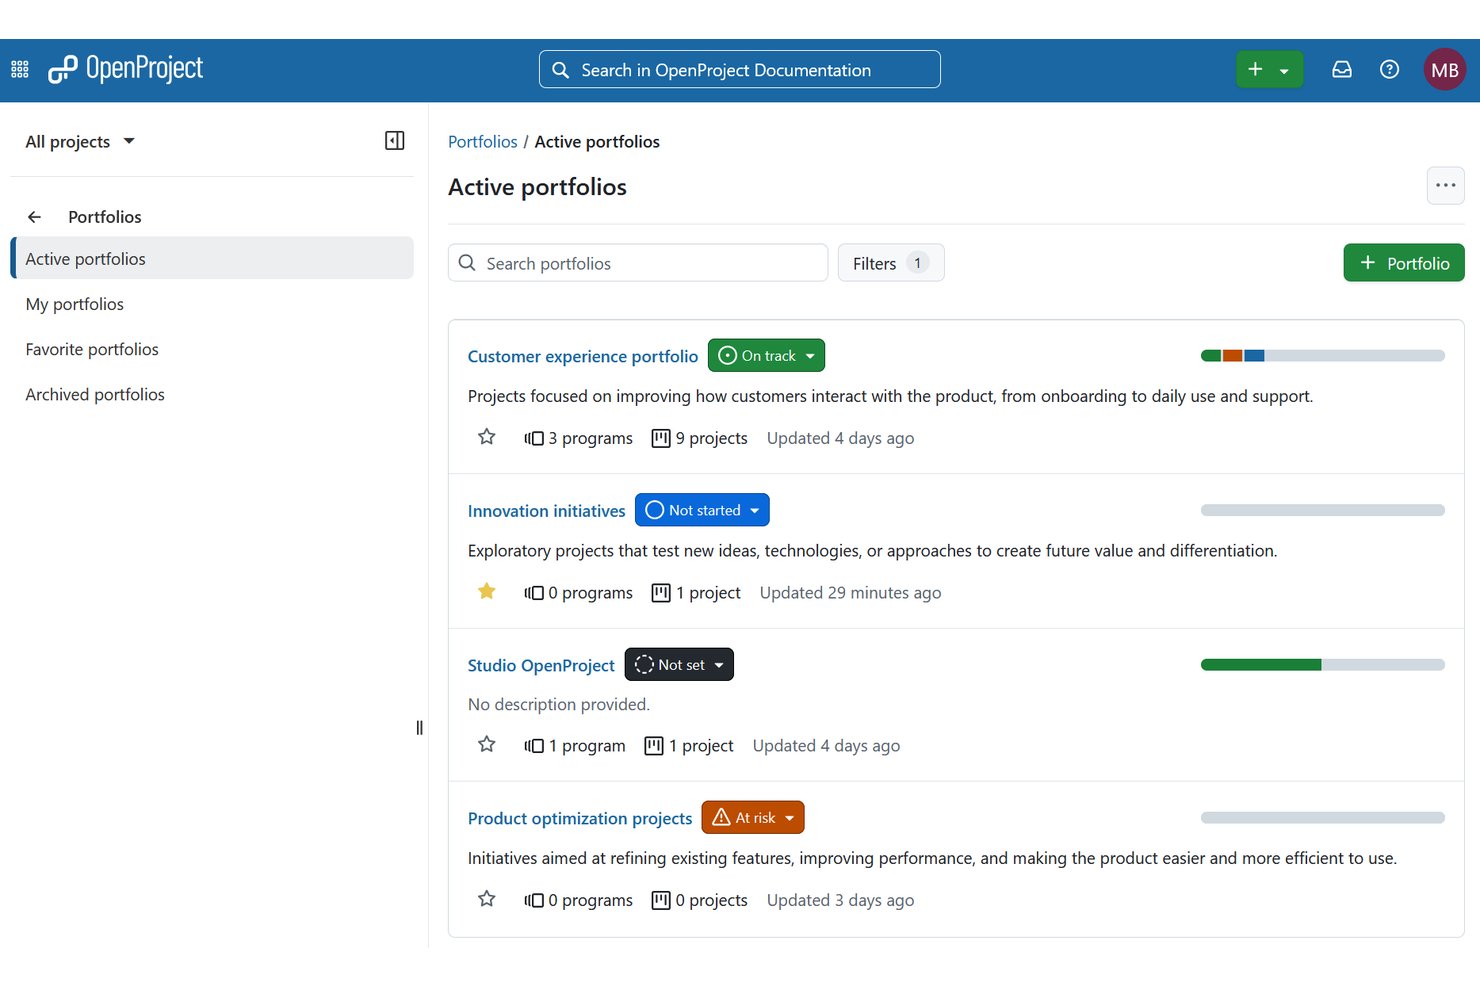The height and width of the screenshot is (987, 1480).
Task: Click the magnifier icon in Search portfolios
Action: [467, 263]
